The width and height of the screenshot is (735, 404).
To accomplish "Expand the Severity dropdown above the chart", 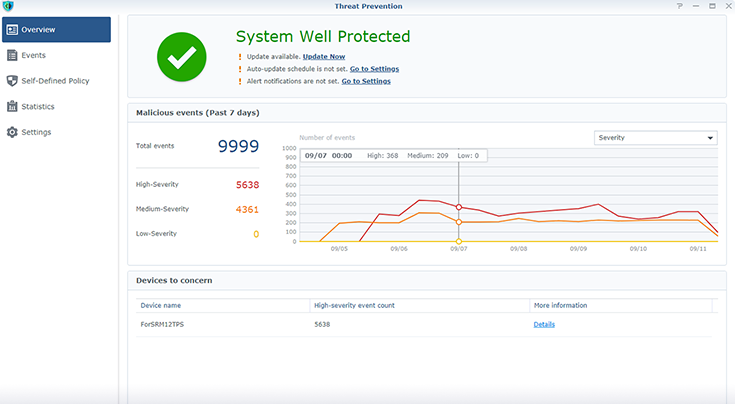I will coord(655,138).
